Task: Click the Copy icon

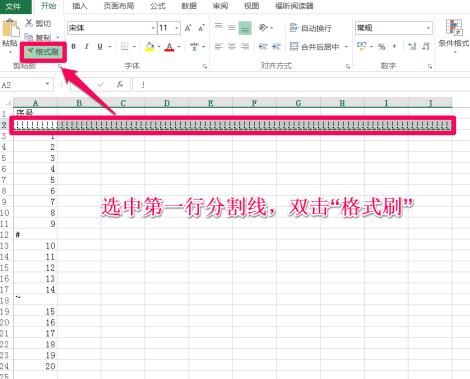Action: 29,37
